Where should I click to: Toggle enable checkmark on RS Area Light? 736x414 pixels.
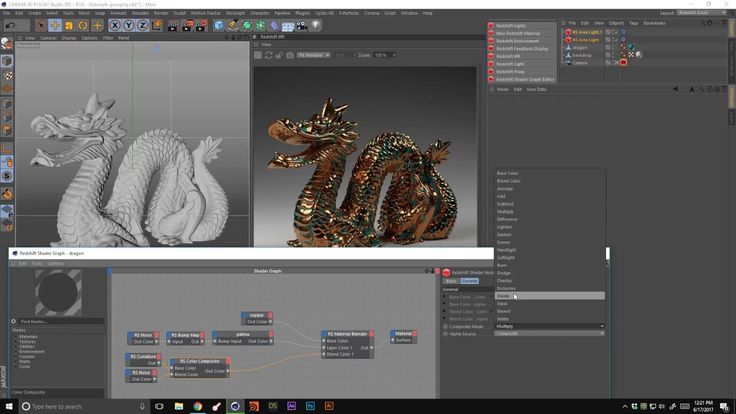[x=618, y=40]
